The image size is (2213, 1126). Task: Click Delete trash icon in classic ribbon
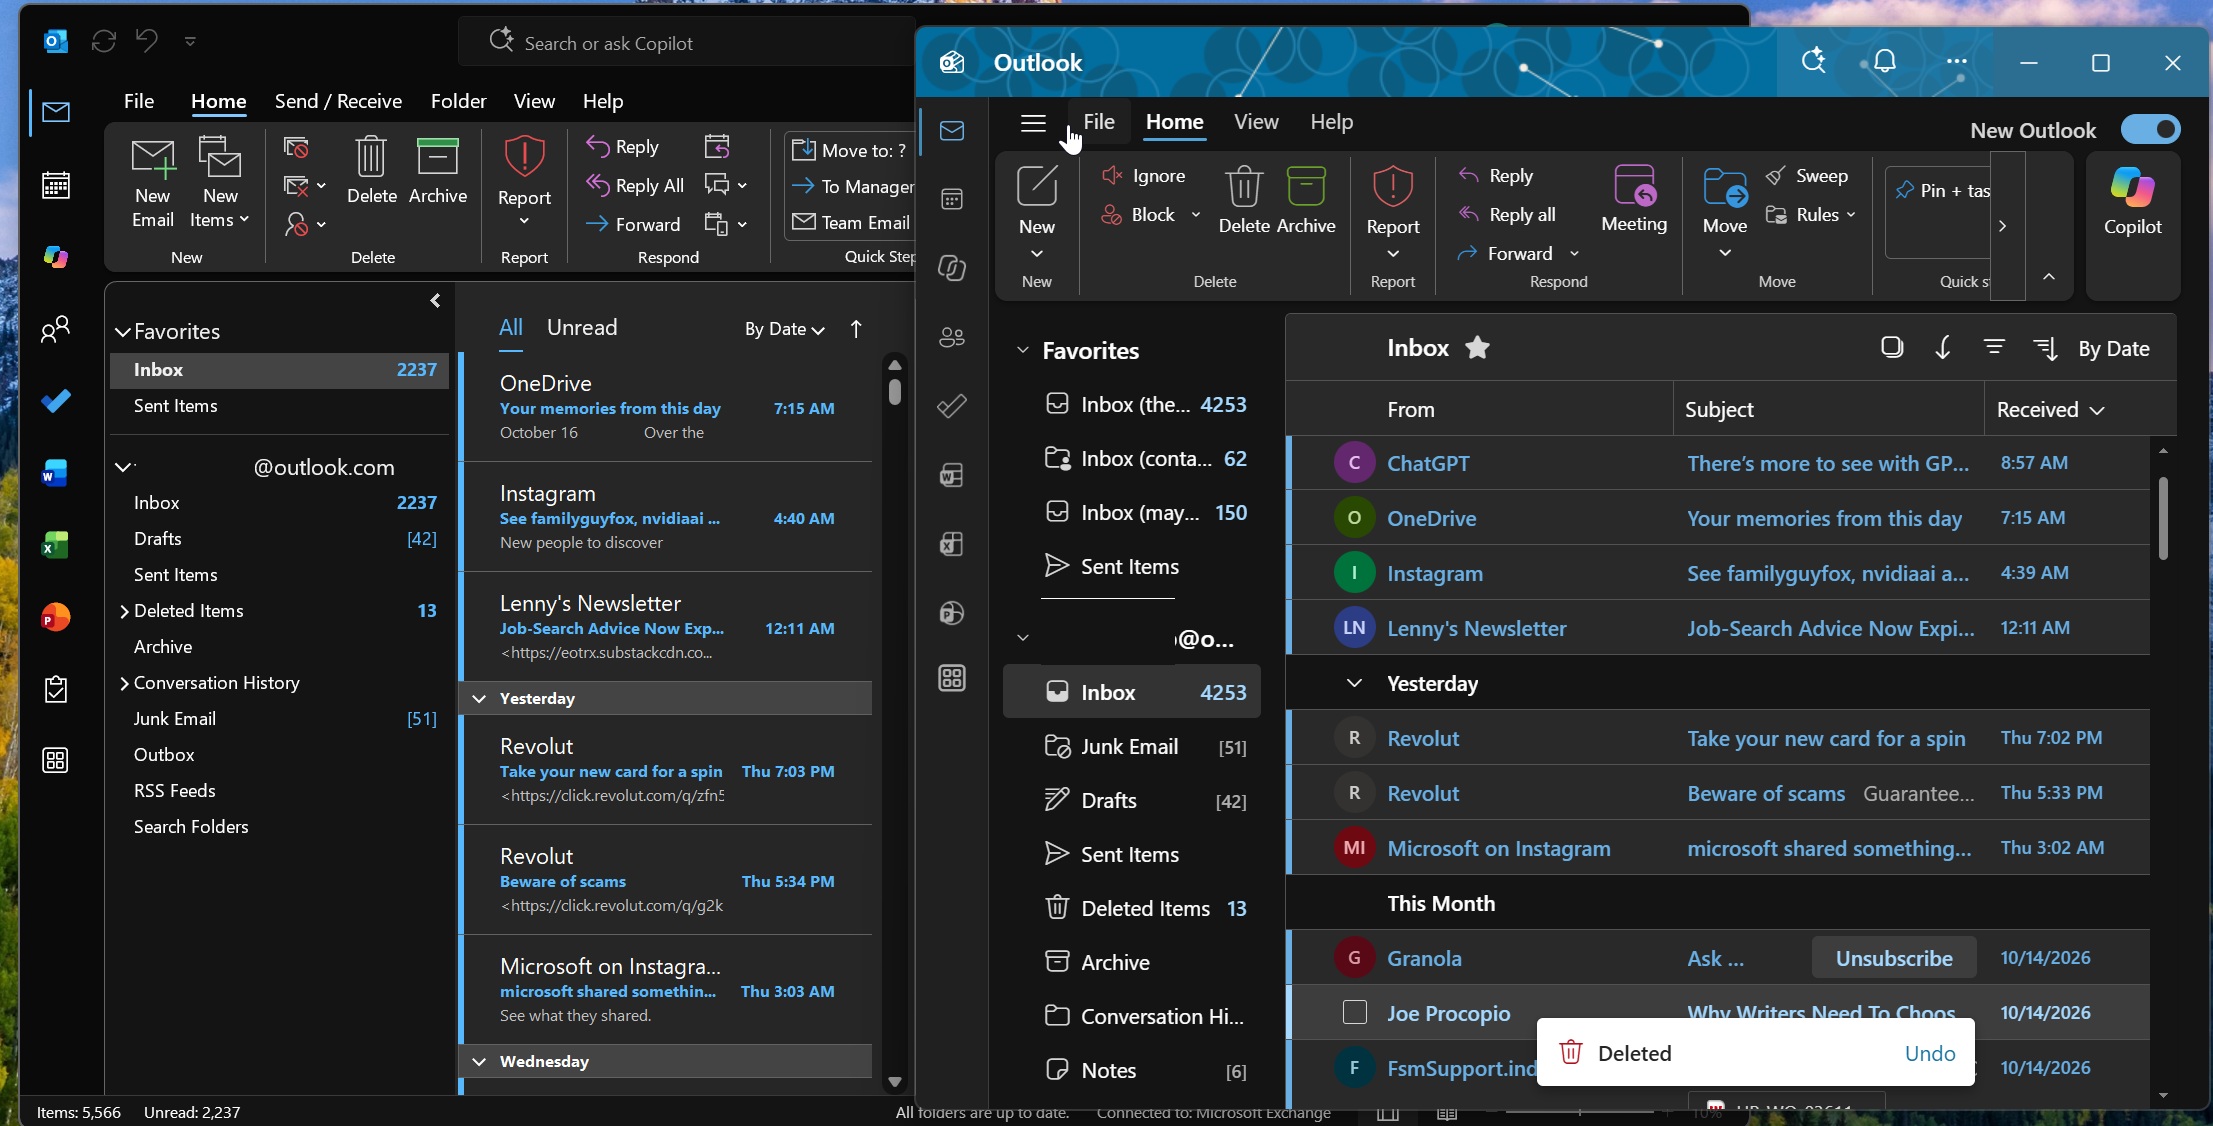pos(371,157)
